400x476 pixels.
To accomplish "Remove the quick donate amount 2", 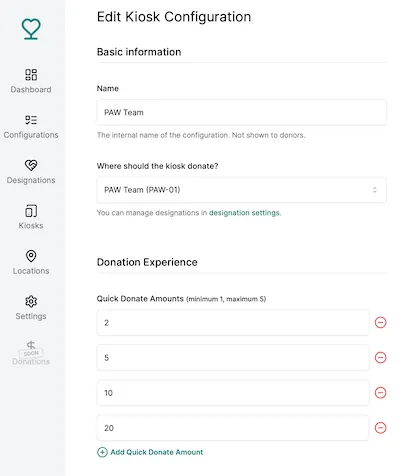I will pyautogui.click(x=380, y=322).
